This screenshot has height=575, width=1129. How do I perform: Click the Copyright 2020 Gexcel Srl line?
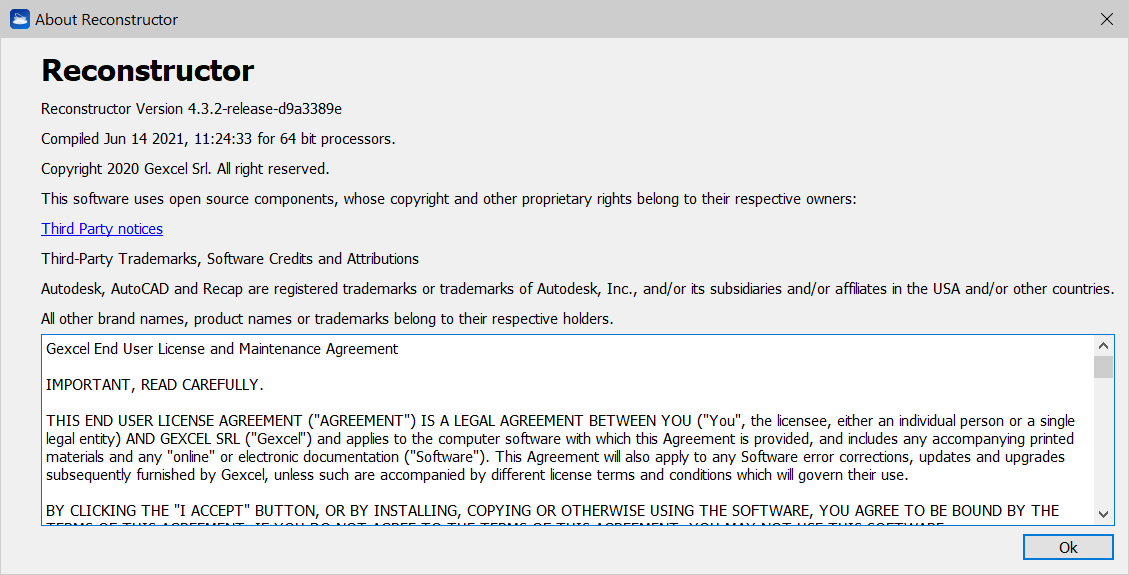[185, 169]
